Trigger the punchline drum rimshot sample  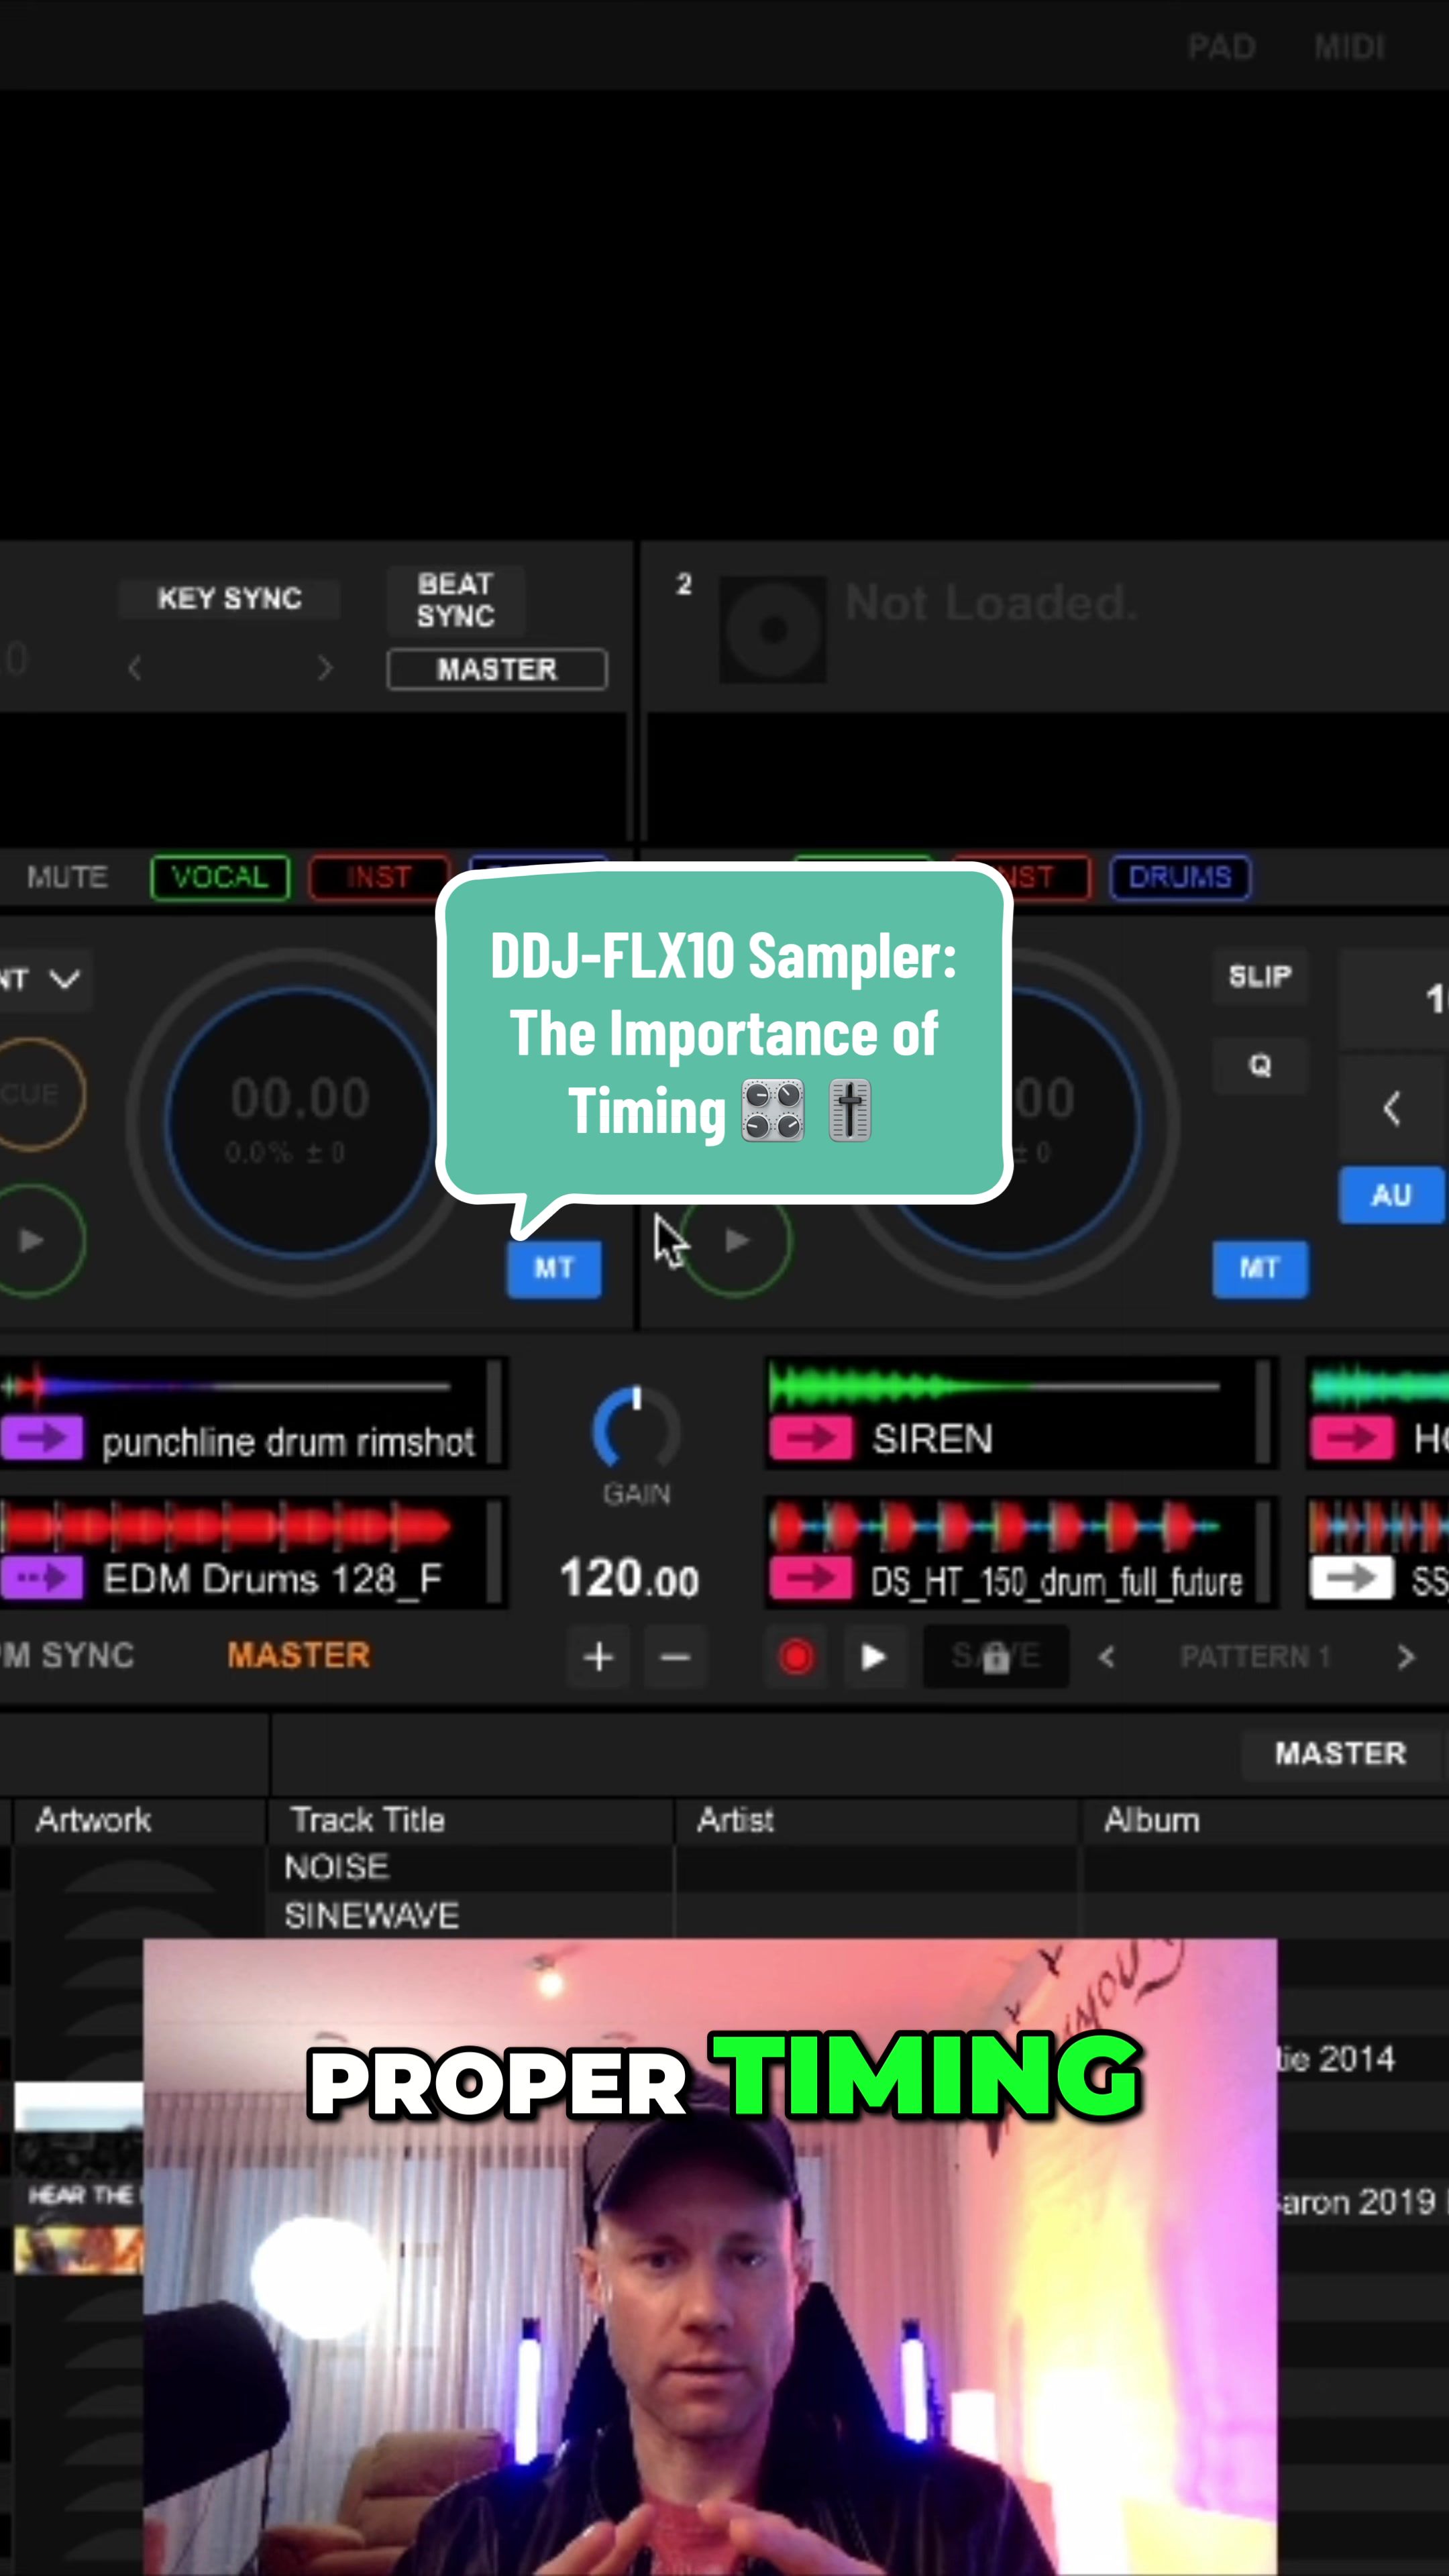coord(288,1442)
